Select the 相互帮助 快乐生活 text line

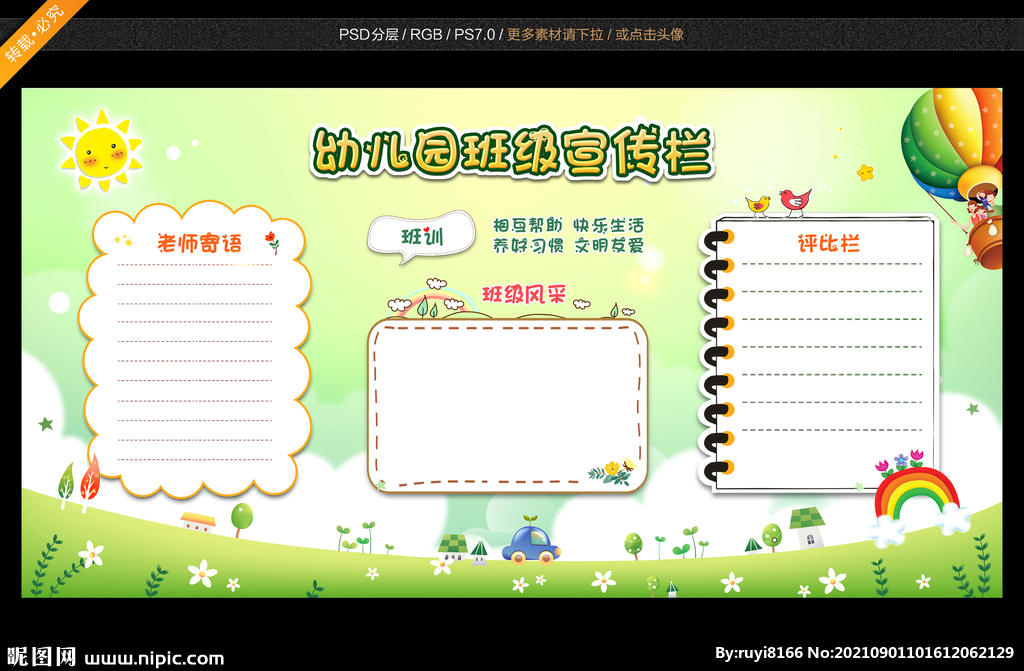click(x=568, y=225)
